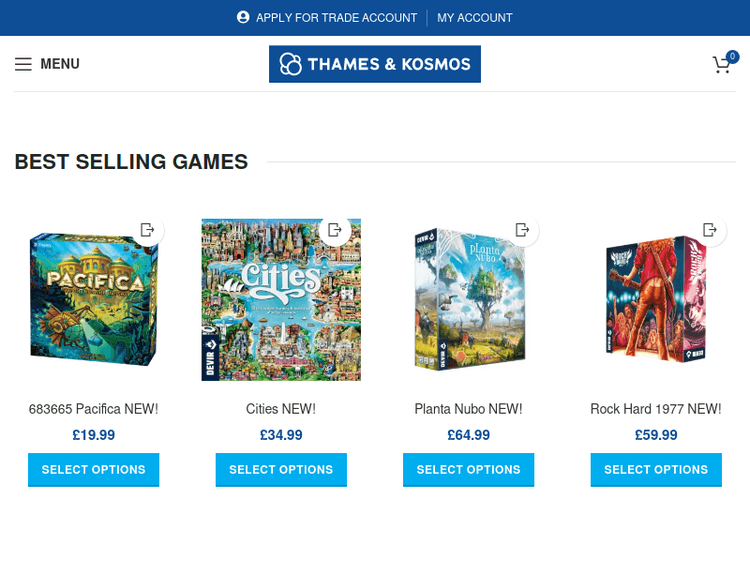View the Planta Nubo box image
This screenshot has width=750, height=563.
coord(468,300)
